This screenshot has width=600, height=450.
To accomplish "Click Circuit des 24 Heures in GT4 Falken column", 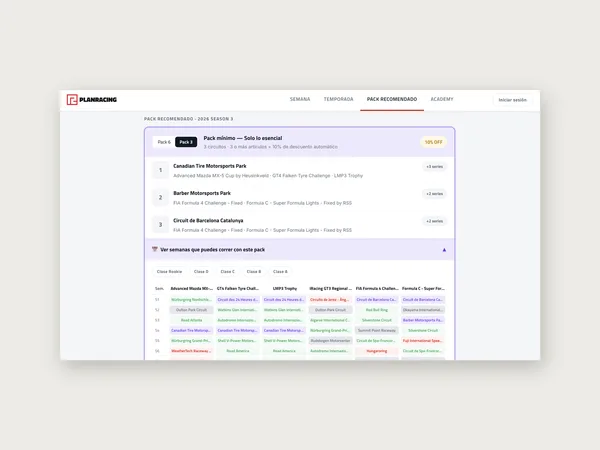I will (238, 300).
